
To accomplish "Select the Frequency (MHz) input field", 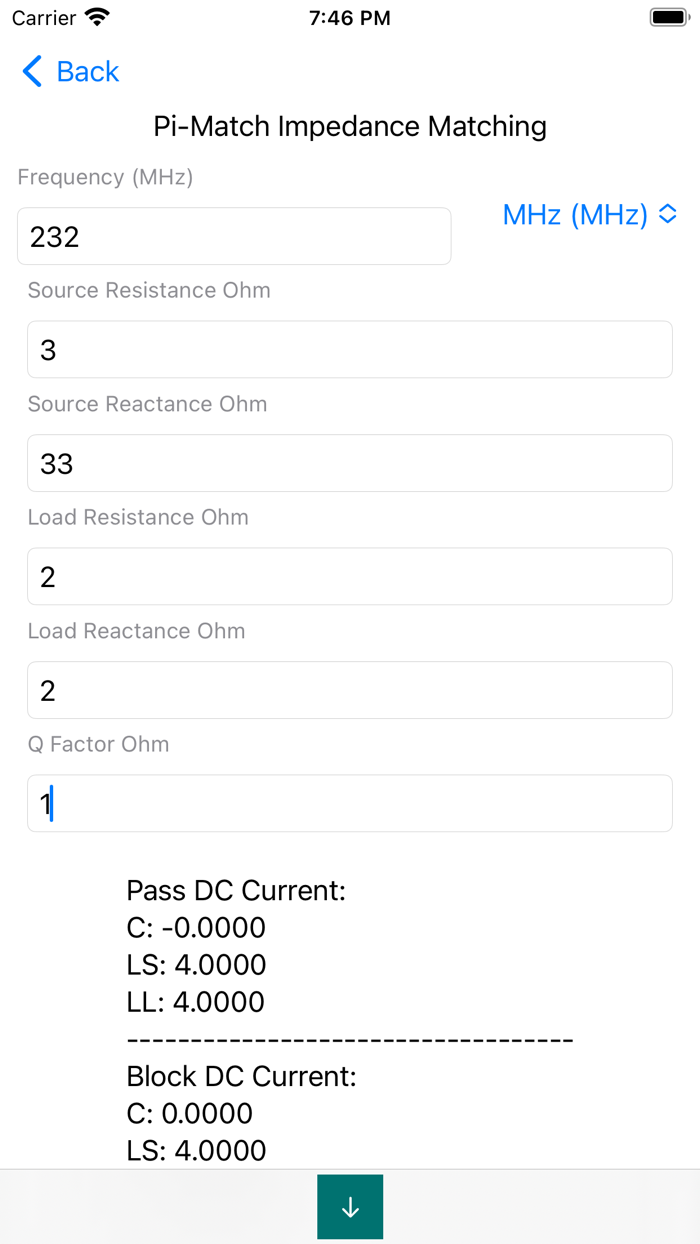I will [x=234, y=235].
